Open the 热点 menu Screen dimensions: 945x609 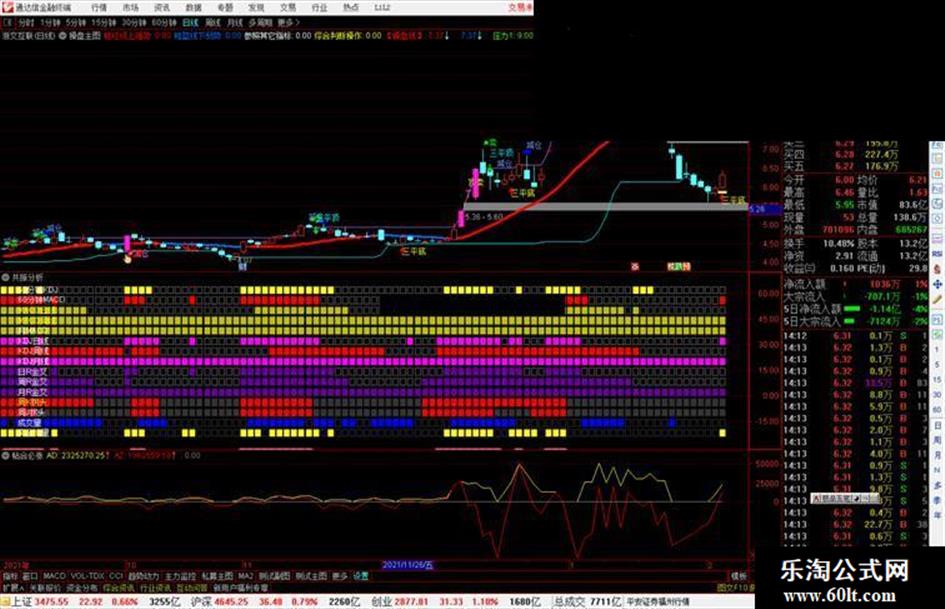[350, 8]
